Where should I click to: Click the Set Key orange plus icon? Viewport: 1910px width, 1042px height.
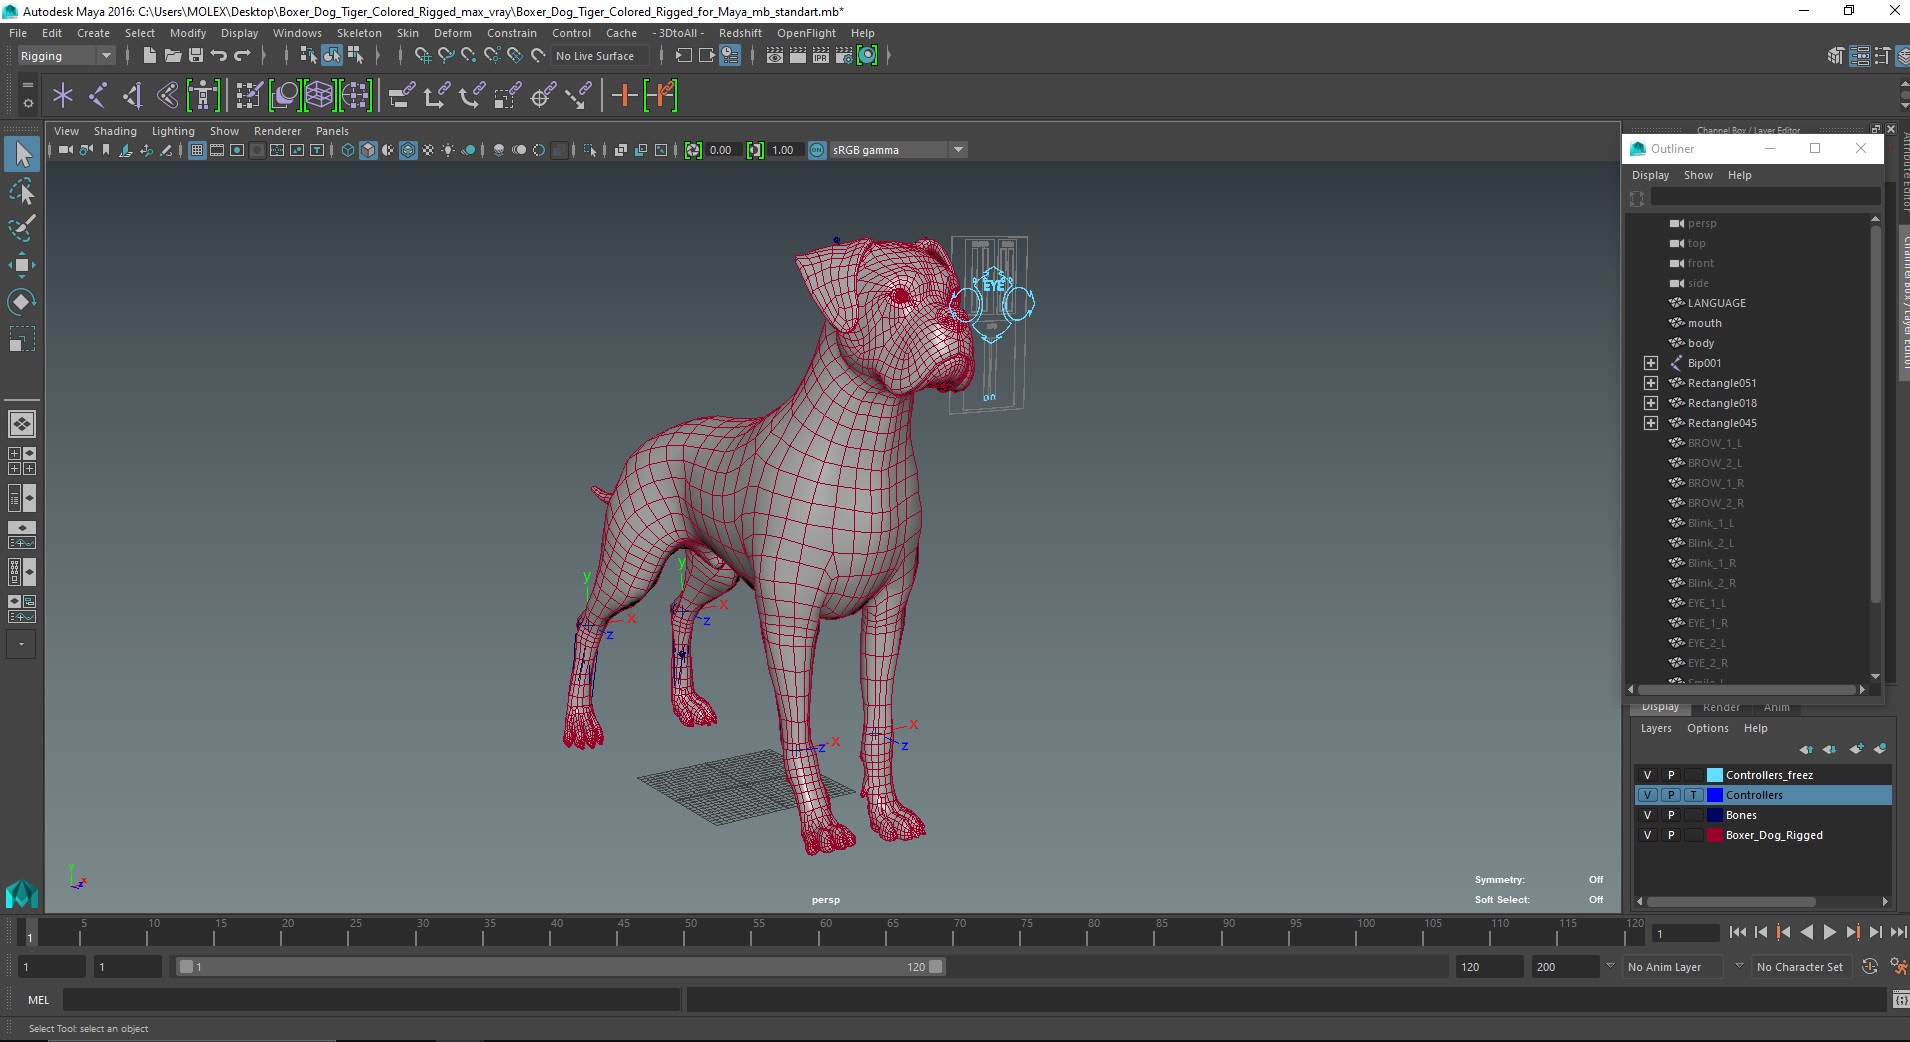coord(624,96)
